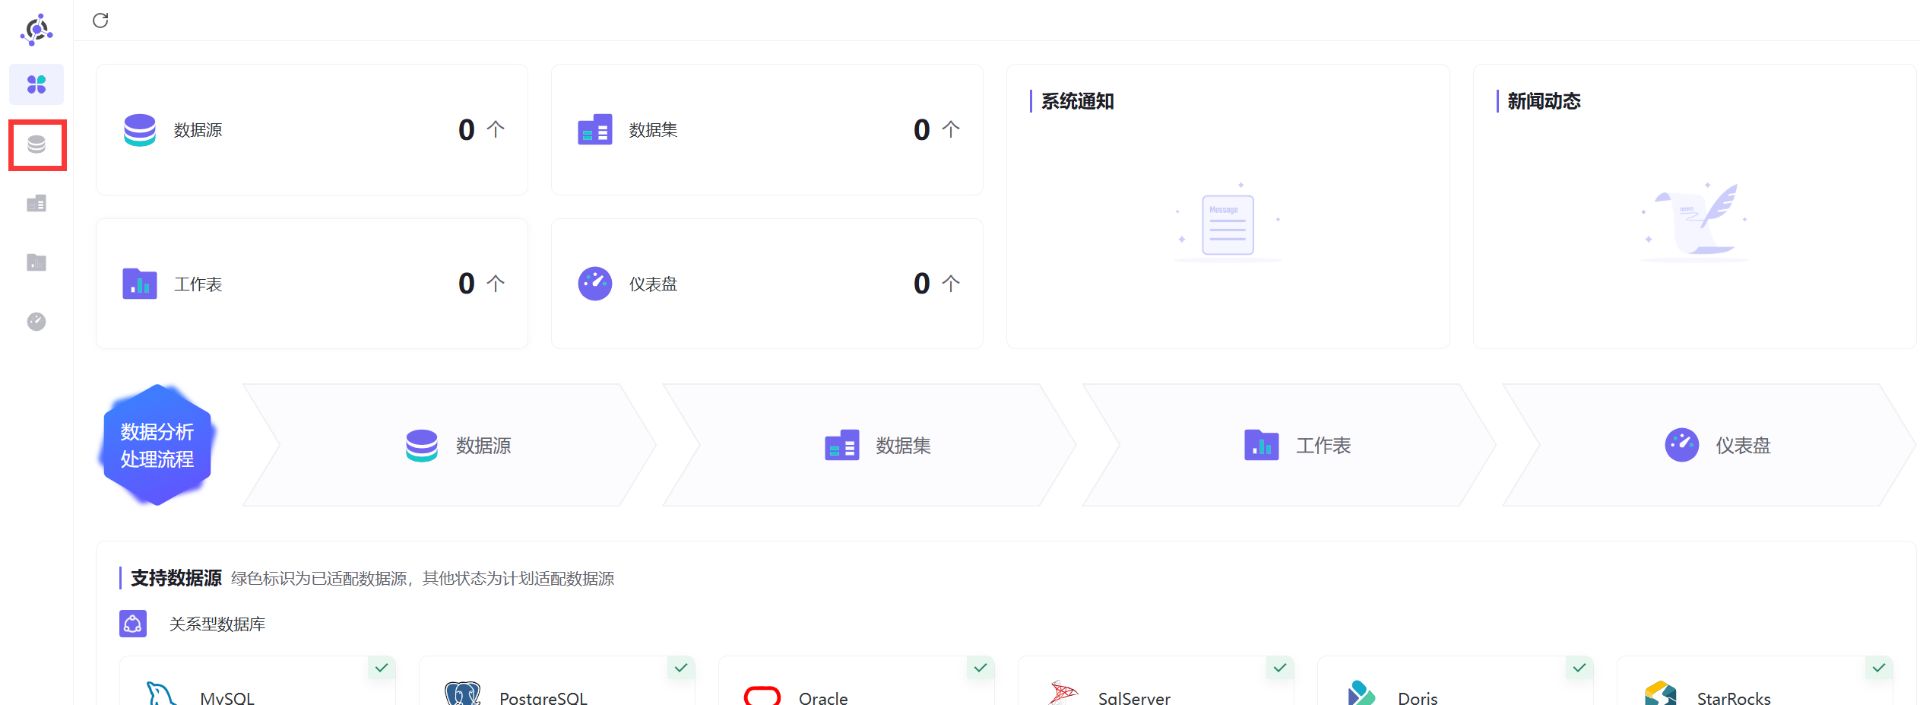Click 仪表盘 icon in the process flow
Screen dimensions: 1920x705
pos(1682,445)
